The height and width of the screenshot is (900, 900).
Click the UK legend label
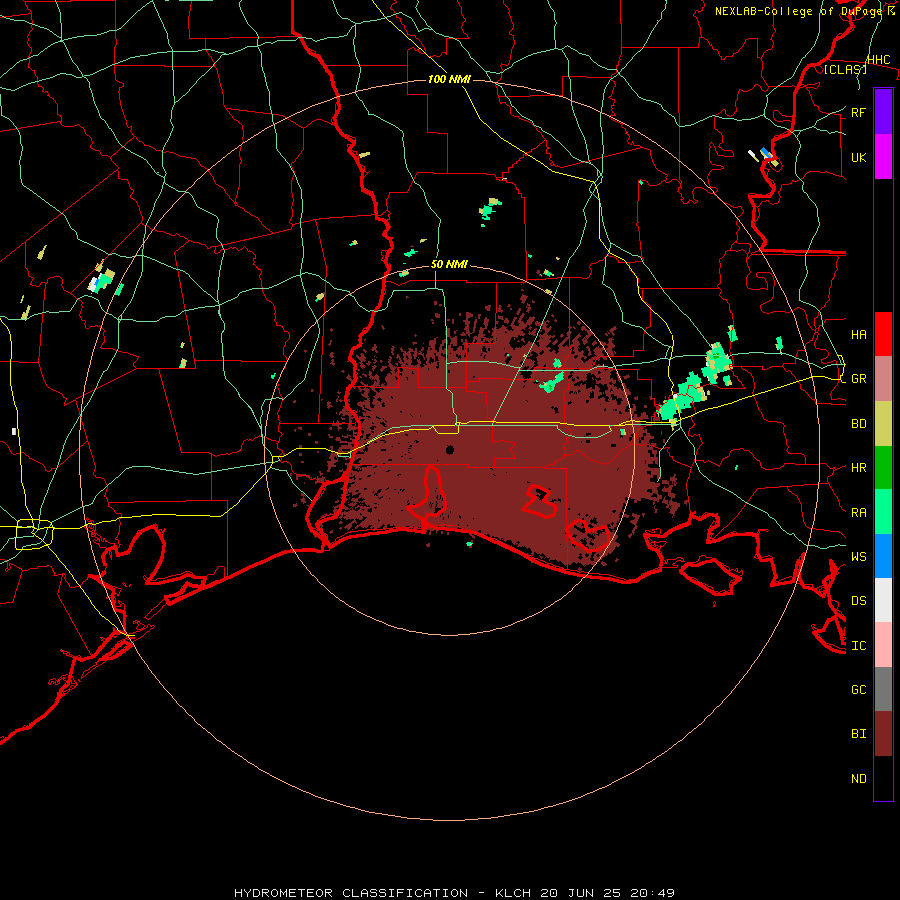coord(858,157)
